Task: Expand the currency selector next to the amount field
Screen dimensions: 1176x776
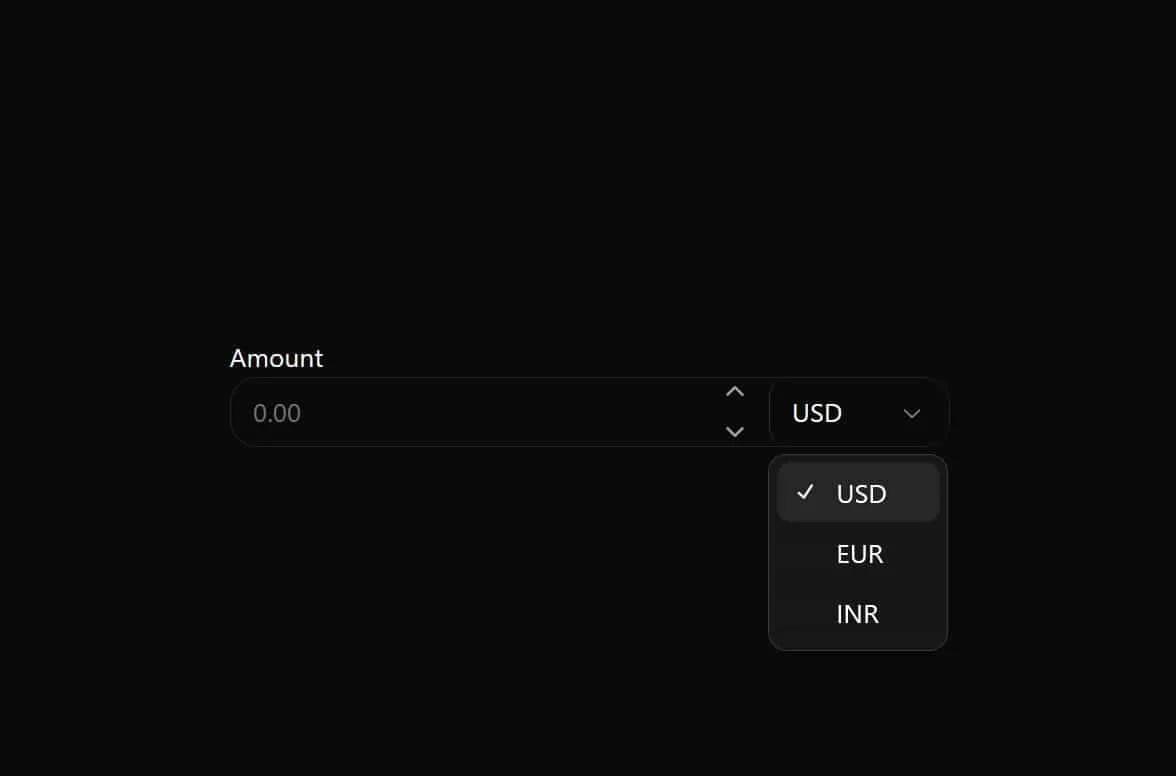Action: point(858,413)
